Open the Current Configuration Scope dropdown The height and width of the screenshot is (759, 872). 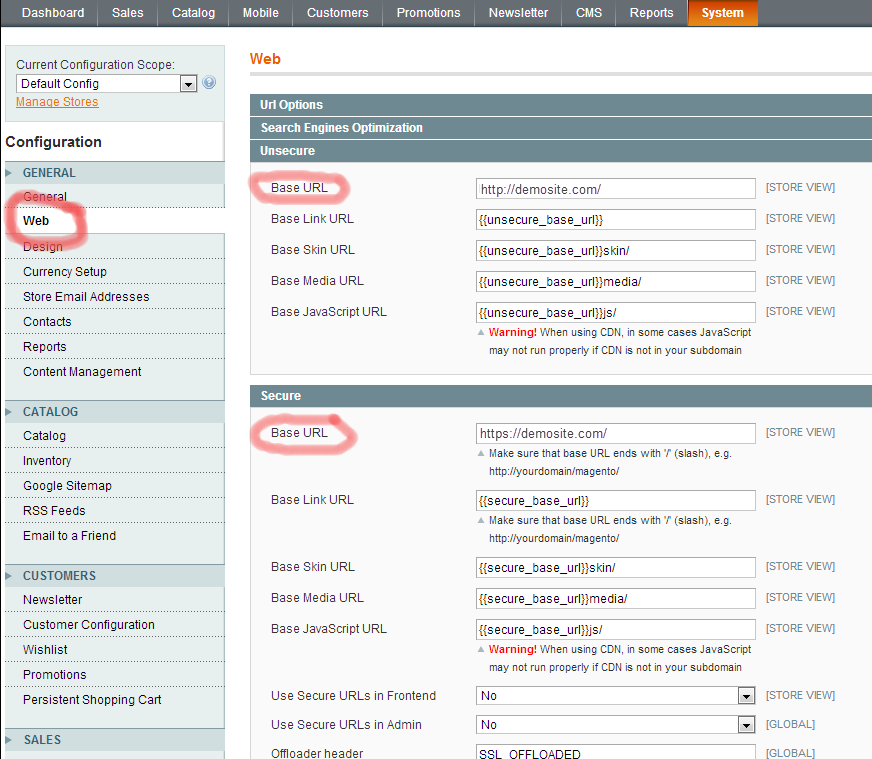click(106, 84)
